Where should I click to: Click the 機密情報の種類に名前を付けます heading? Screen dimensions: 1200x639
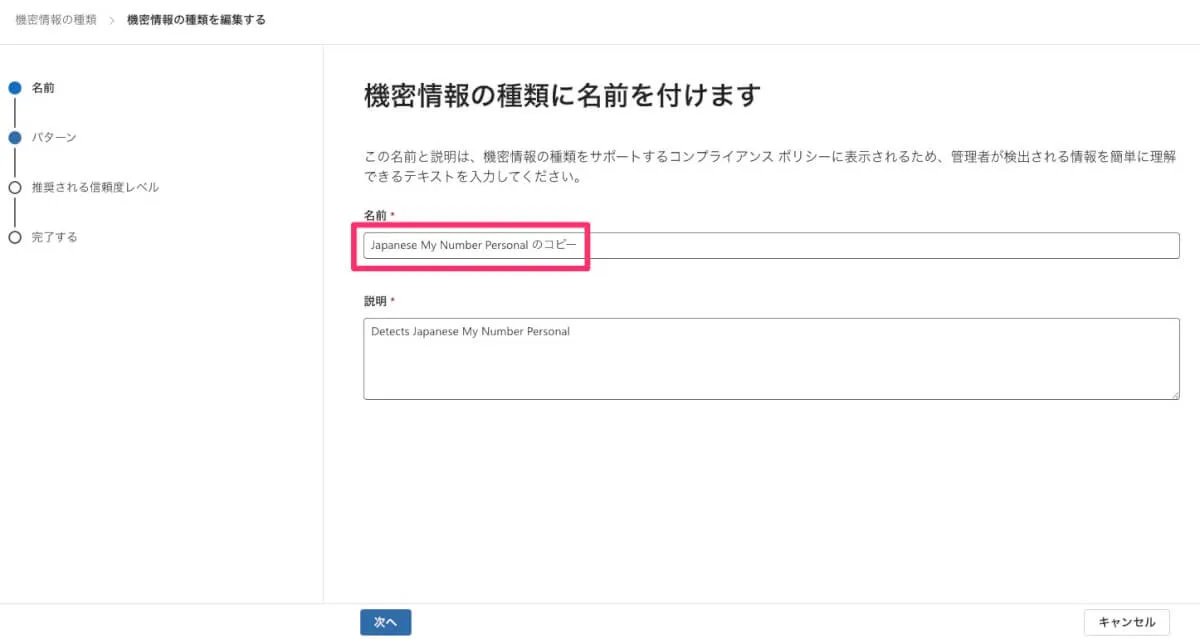click(x=562, y=96)
